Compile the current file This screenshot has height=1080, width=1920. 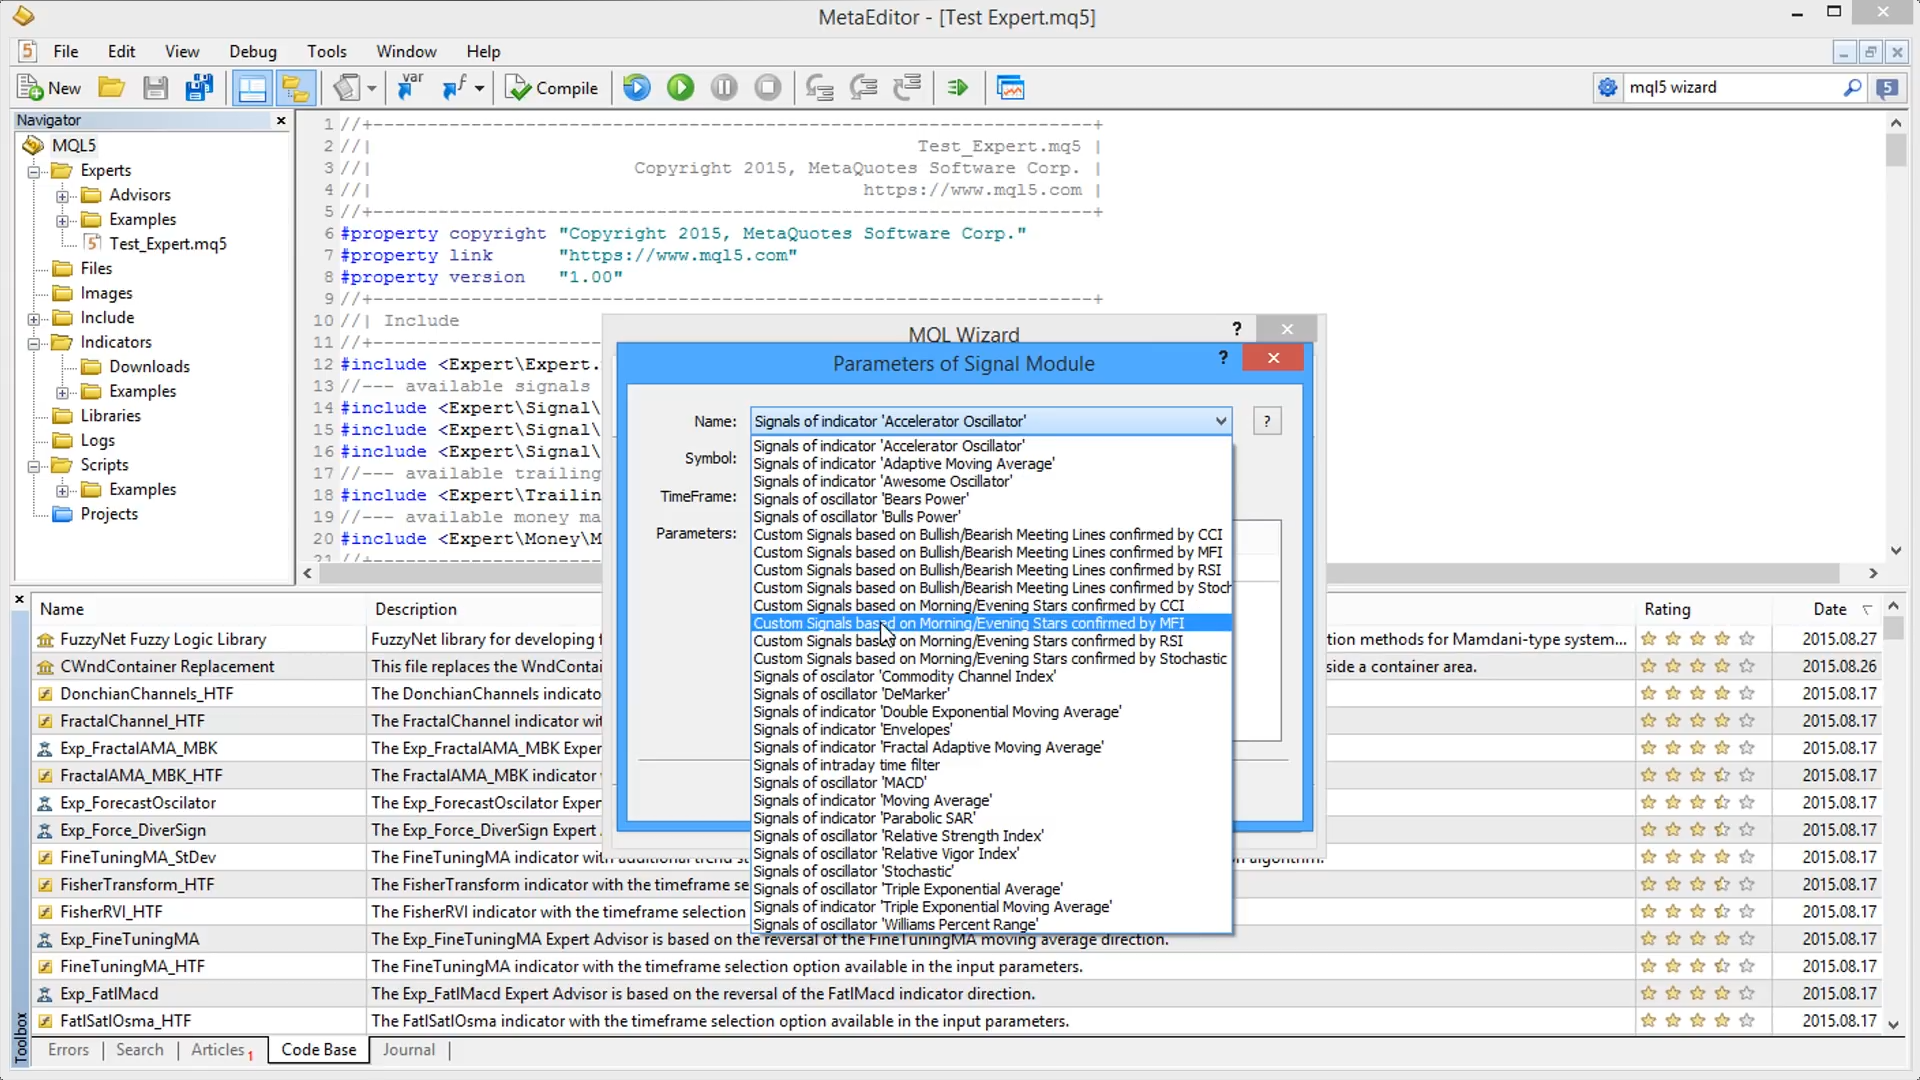(x=551, y=88)
